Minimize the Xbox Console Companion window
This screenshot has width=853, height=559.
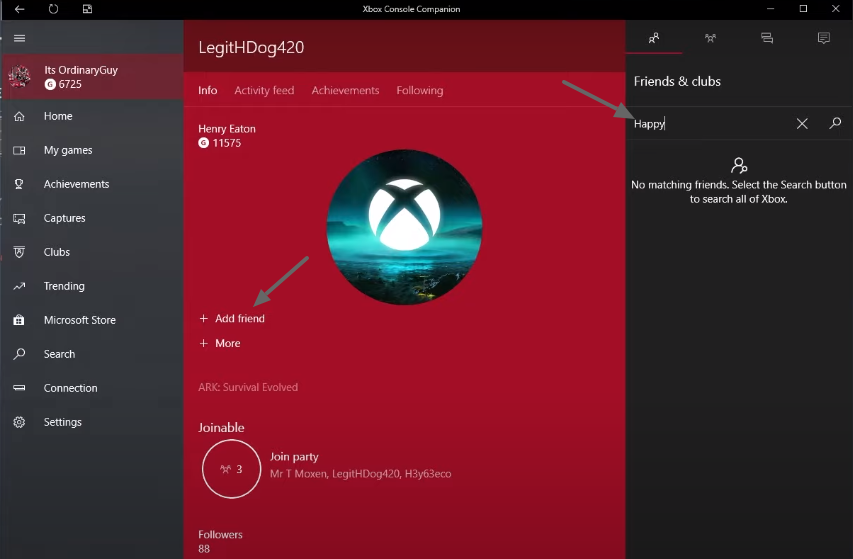tap(770, 9)
